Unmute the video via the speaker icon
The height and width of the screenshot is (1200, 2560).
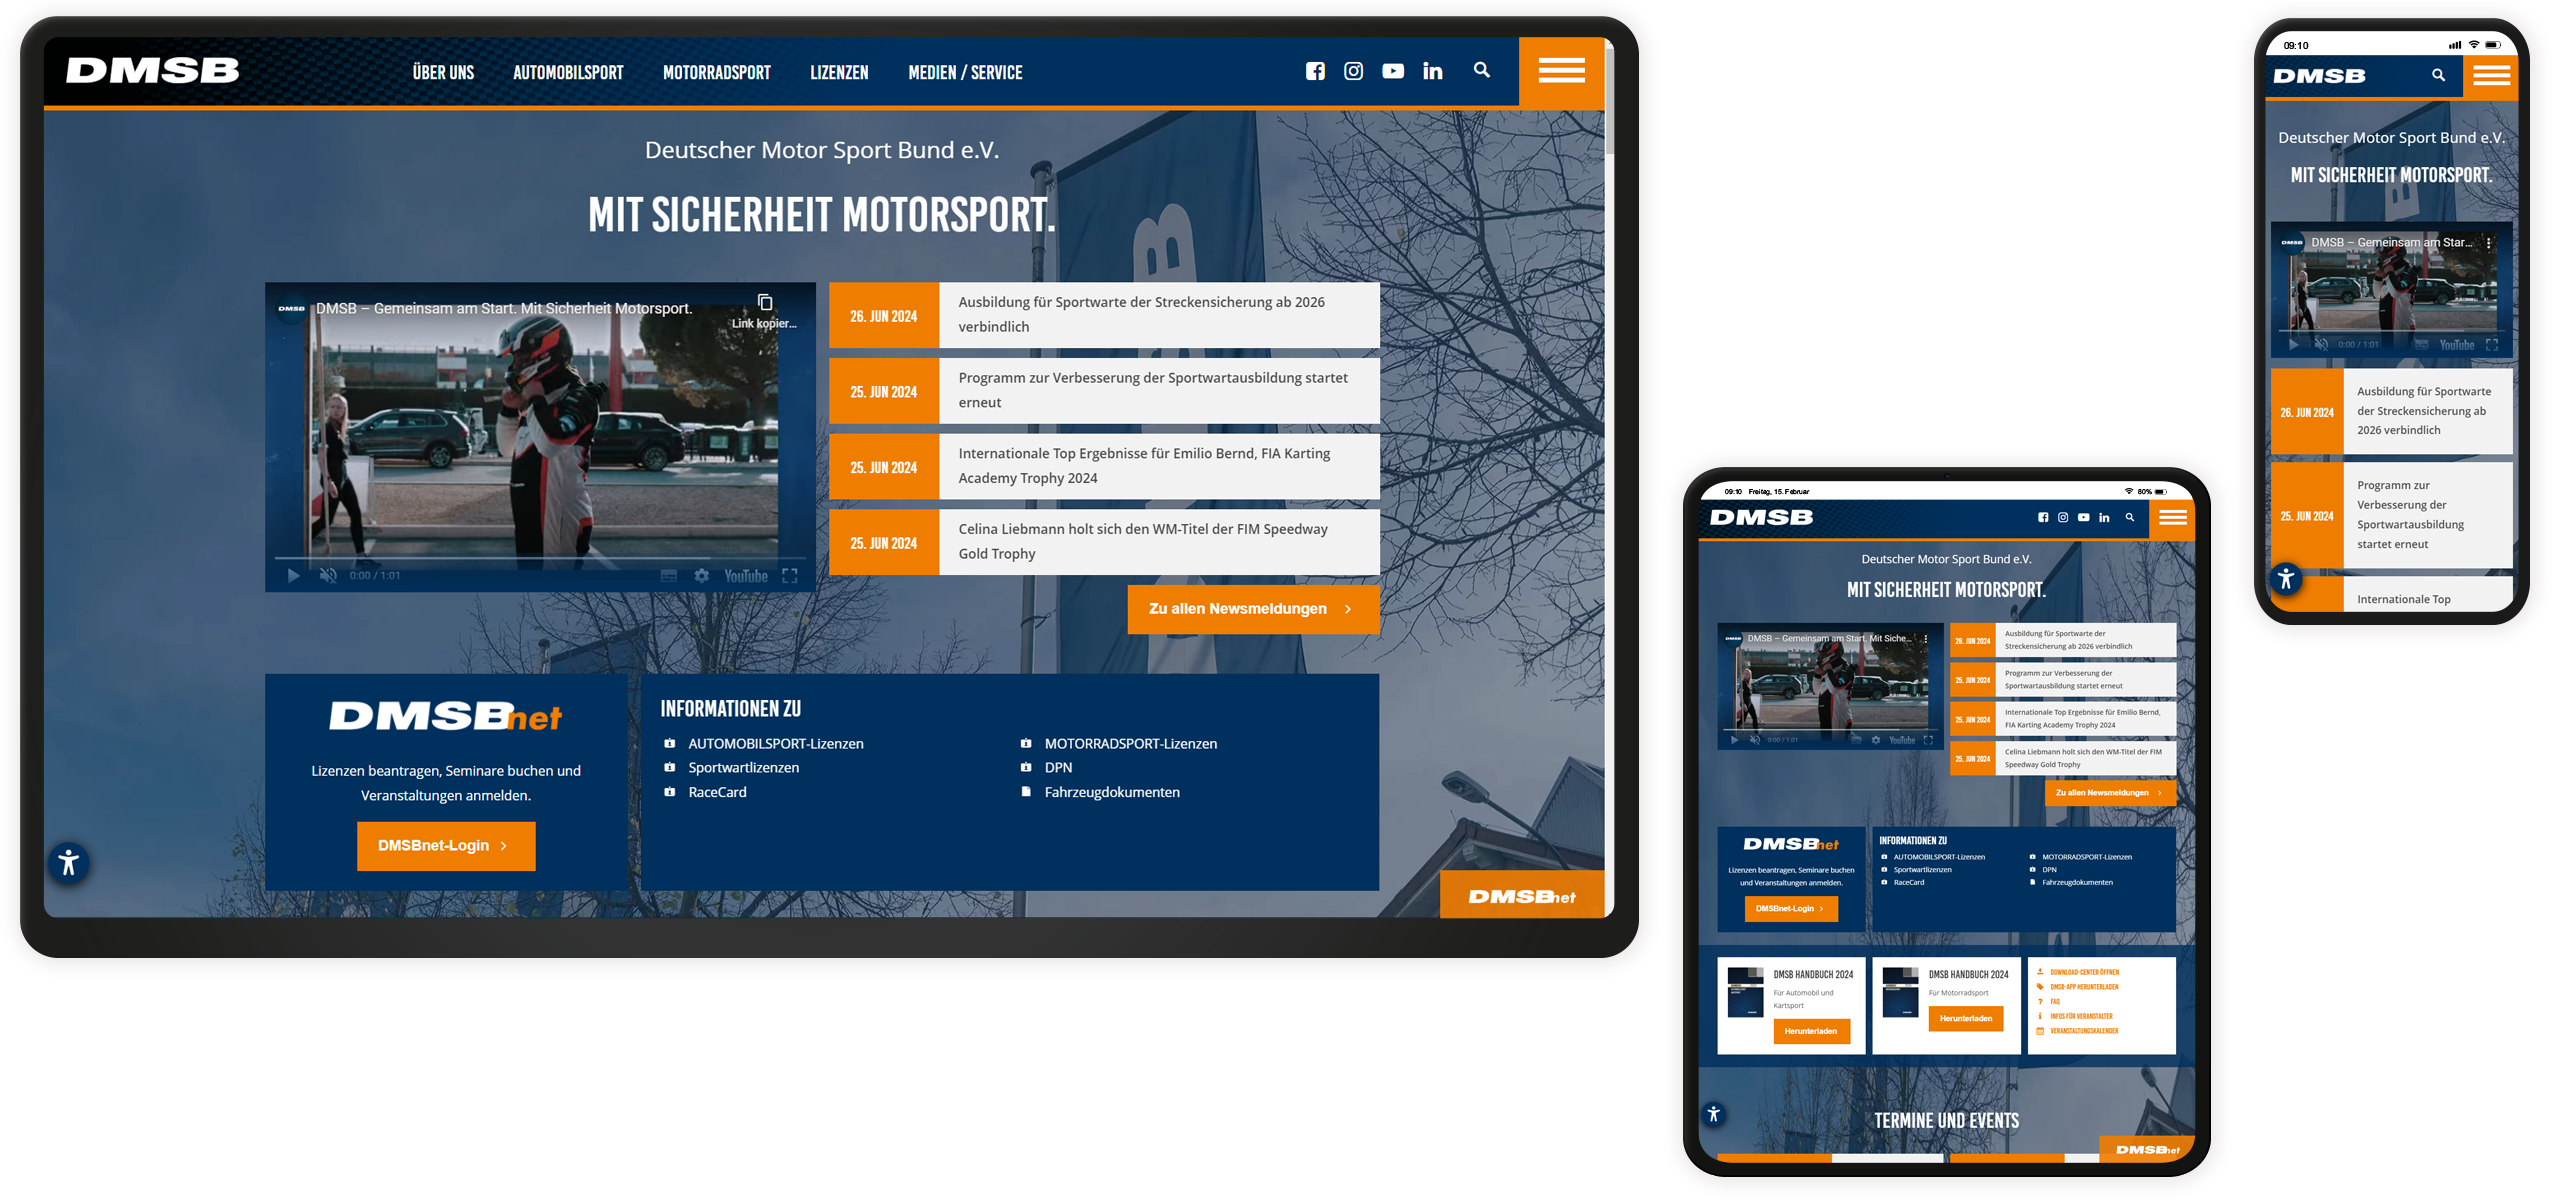coord(329,576)
